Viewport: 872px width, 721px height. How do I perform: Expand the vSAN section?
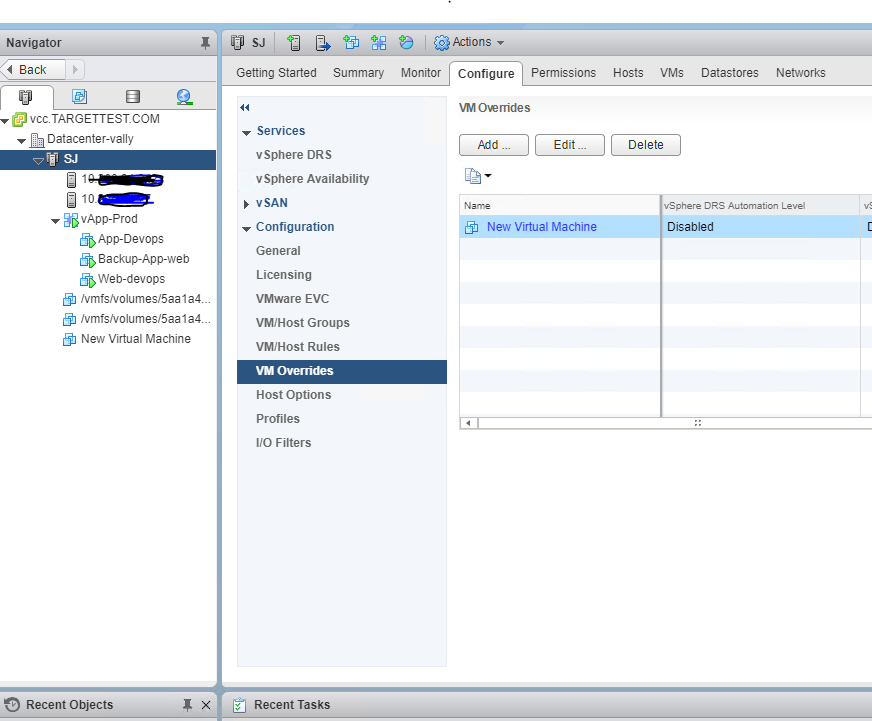(x=246, y=203)
